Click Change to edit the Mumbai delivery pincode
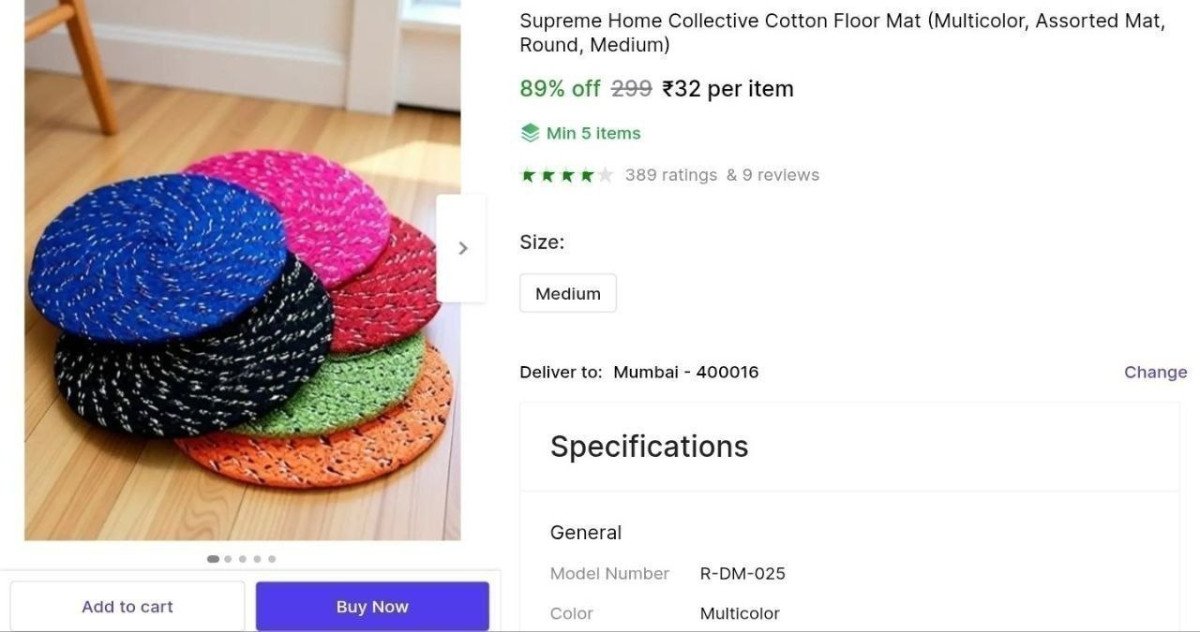The height and width of the screenshot is (632, 1200). pyautogui.click(x=1155, y=371)
